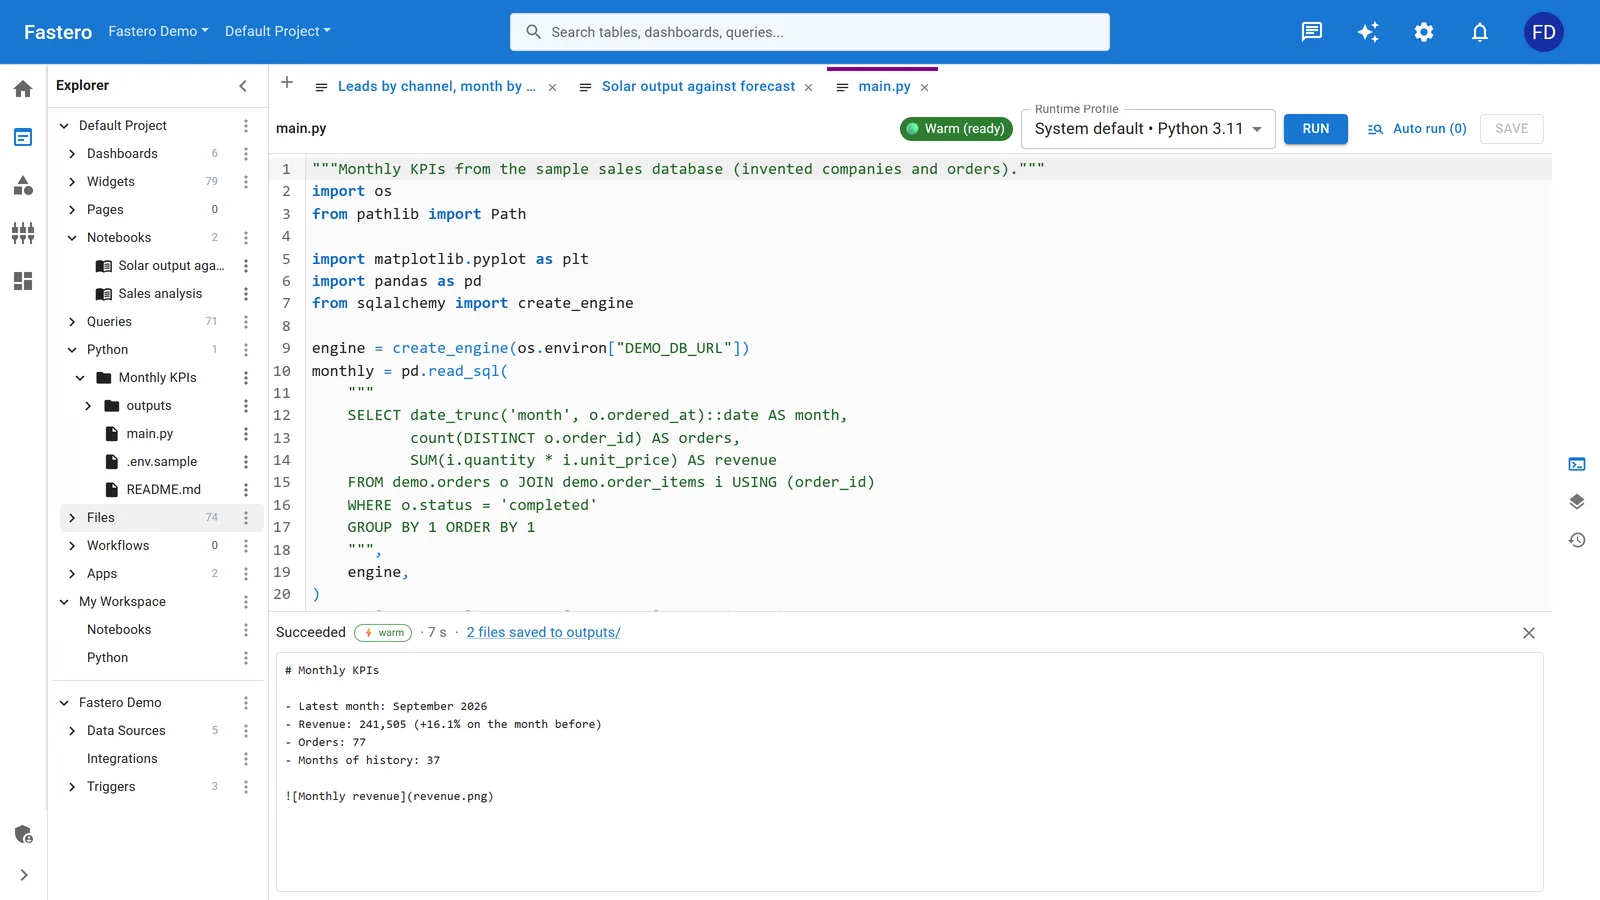Click the Auto run (0) button
Screen dimensions: 1600x900
point(1417,129)
